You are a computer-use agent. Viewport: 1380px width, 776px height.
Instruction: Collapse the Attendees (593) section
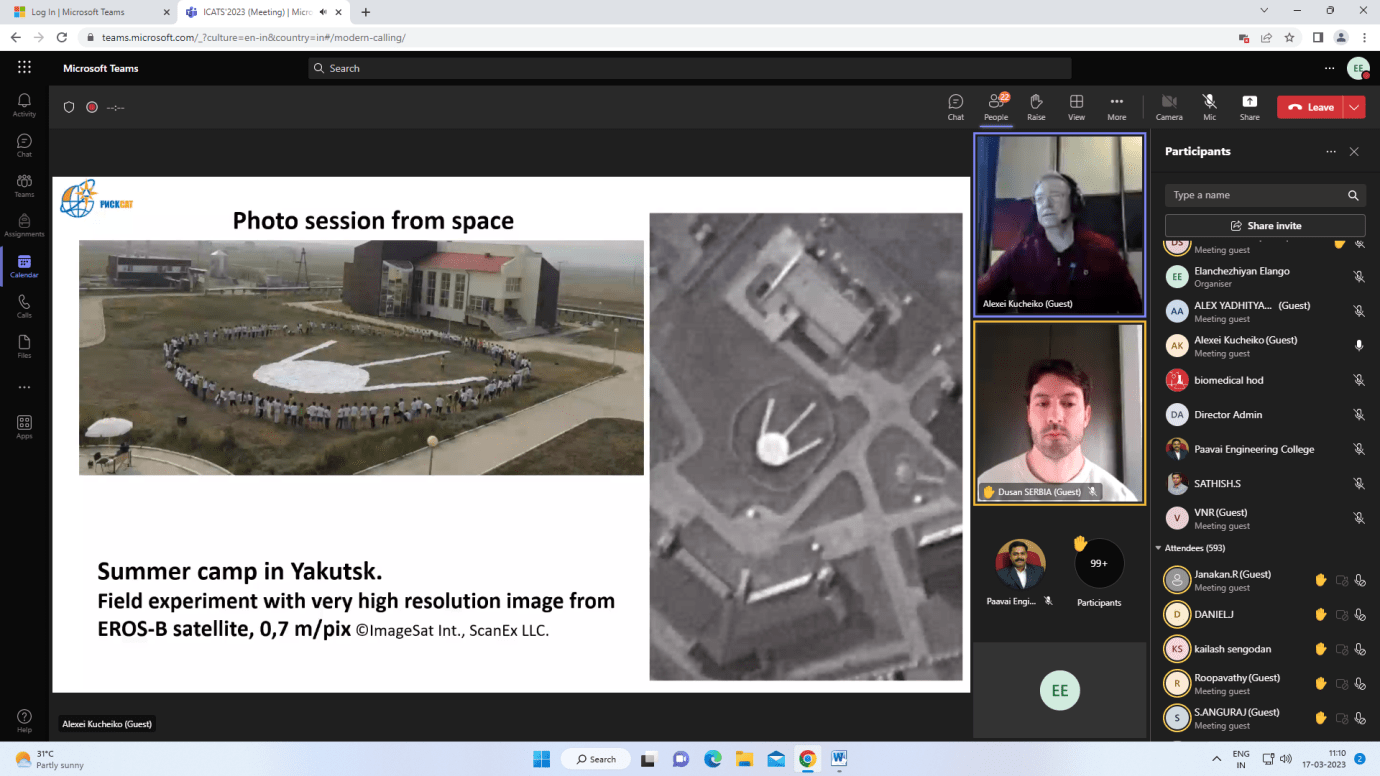[x=1159, y=548]
